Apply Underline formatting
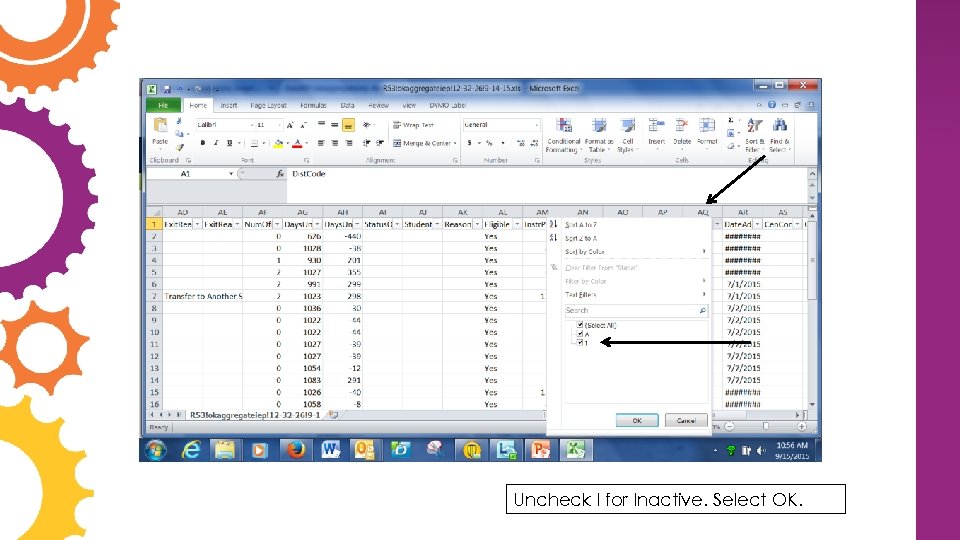Image resolution: width=960 pixels, height=540 pixels. coord(230,143)
